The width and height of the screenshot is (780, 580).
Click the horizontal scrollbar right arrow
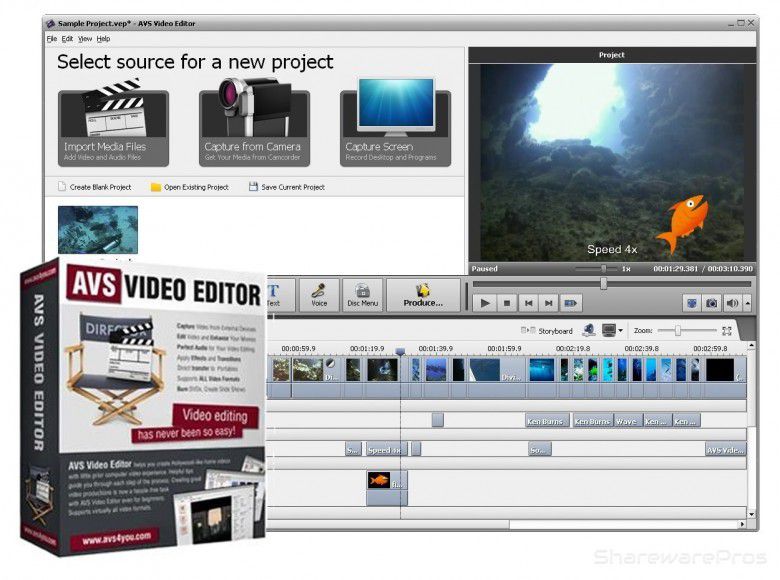click(x=743, y=524)
